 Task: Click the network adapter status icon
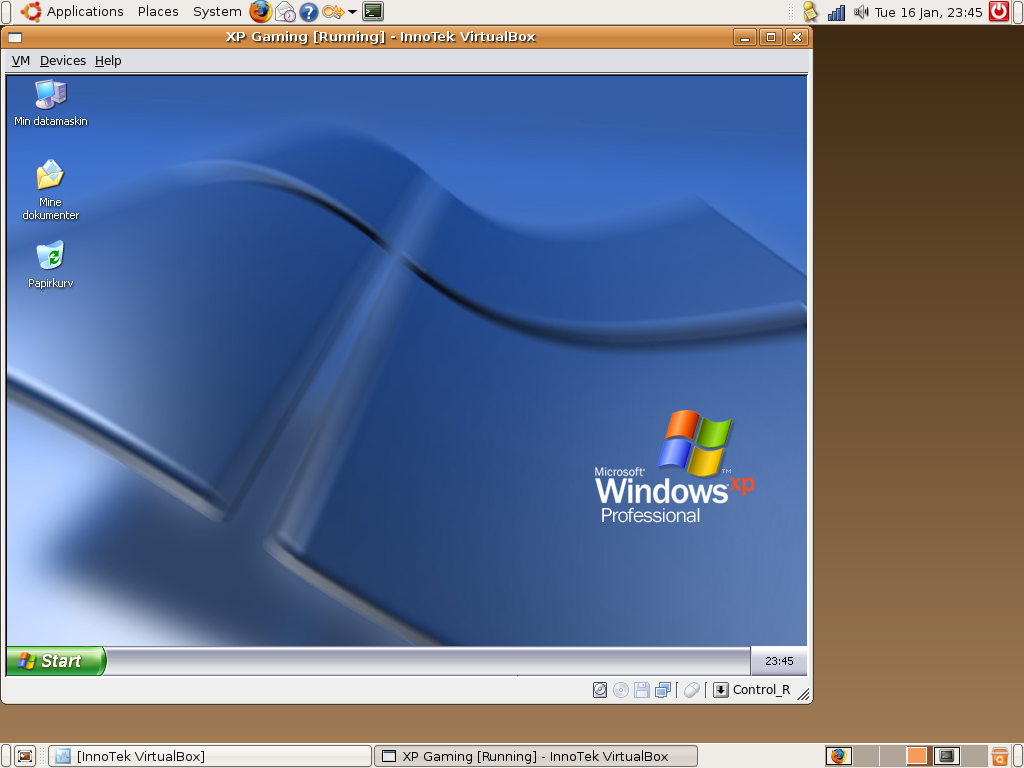pos(663,690)
